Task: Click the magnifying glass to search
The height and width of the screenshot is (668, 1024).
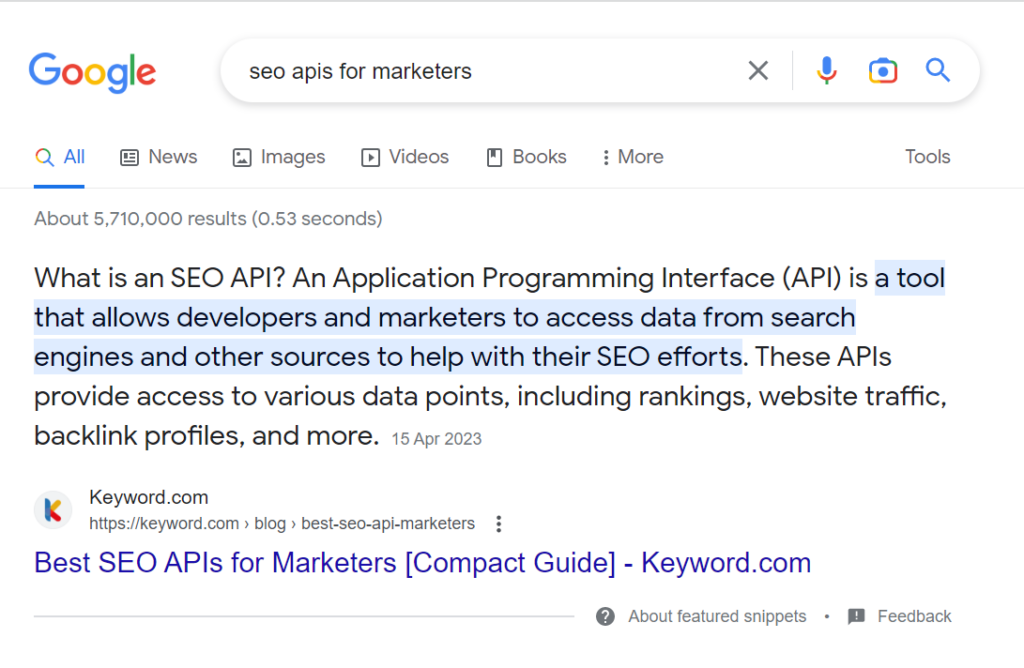Action: point(937,70)
